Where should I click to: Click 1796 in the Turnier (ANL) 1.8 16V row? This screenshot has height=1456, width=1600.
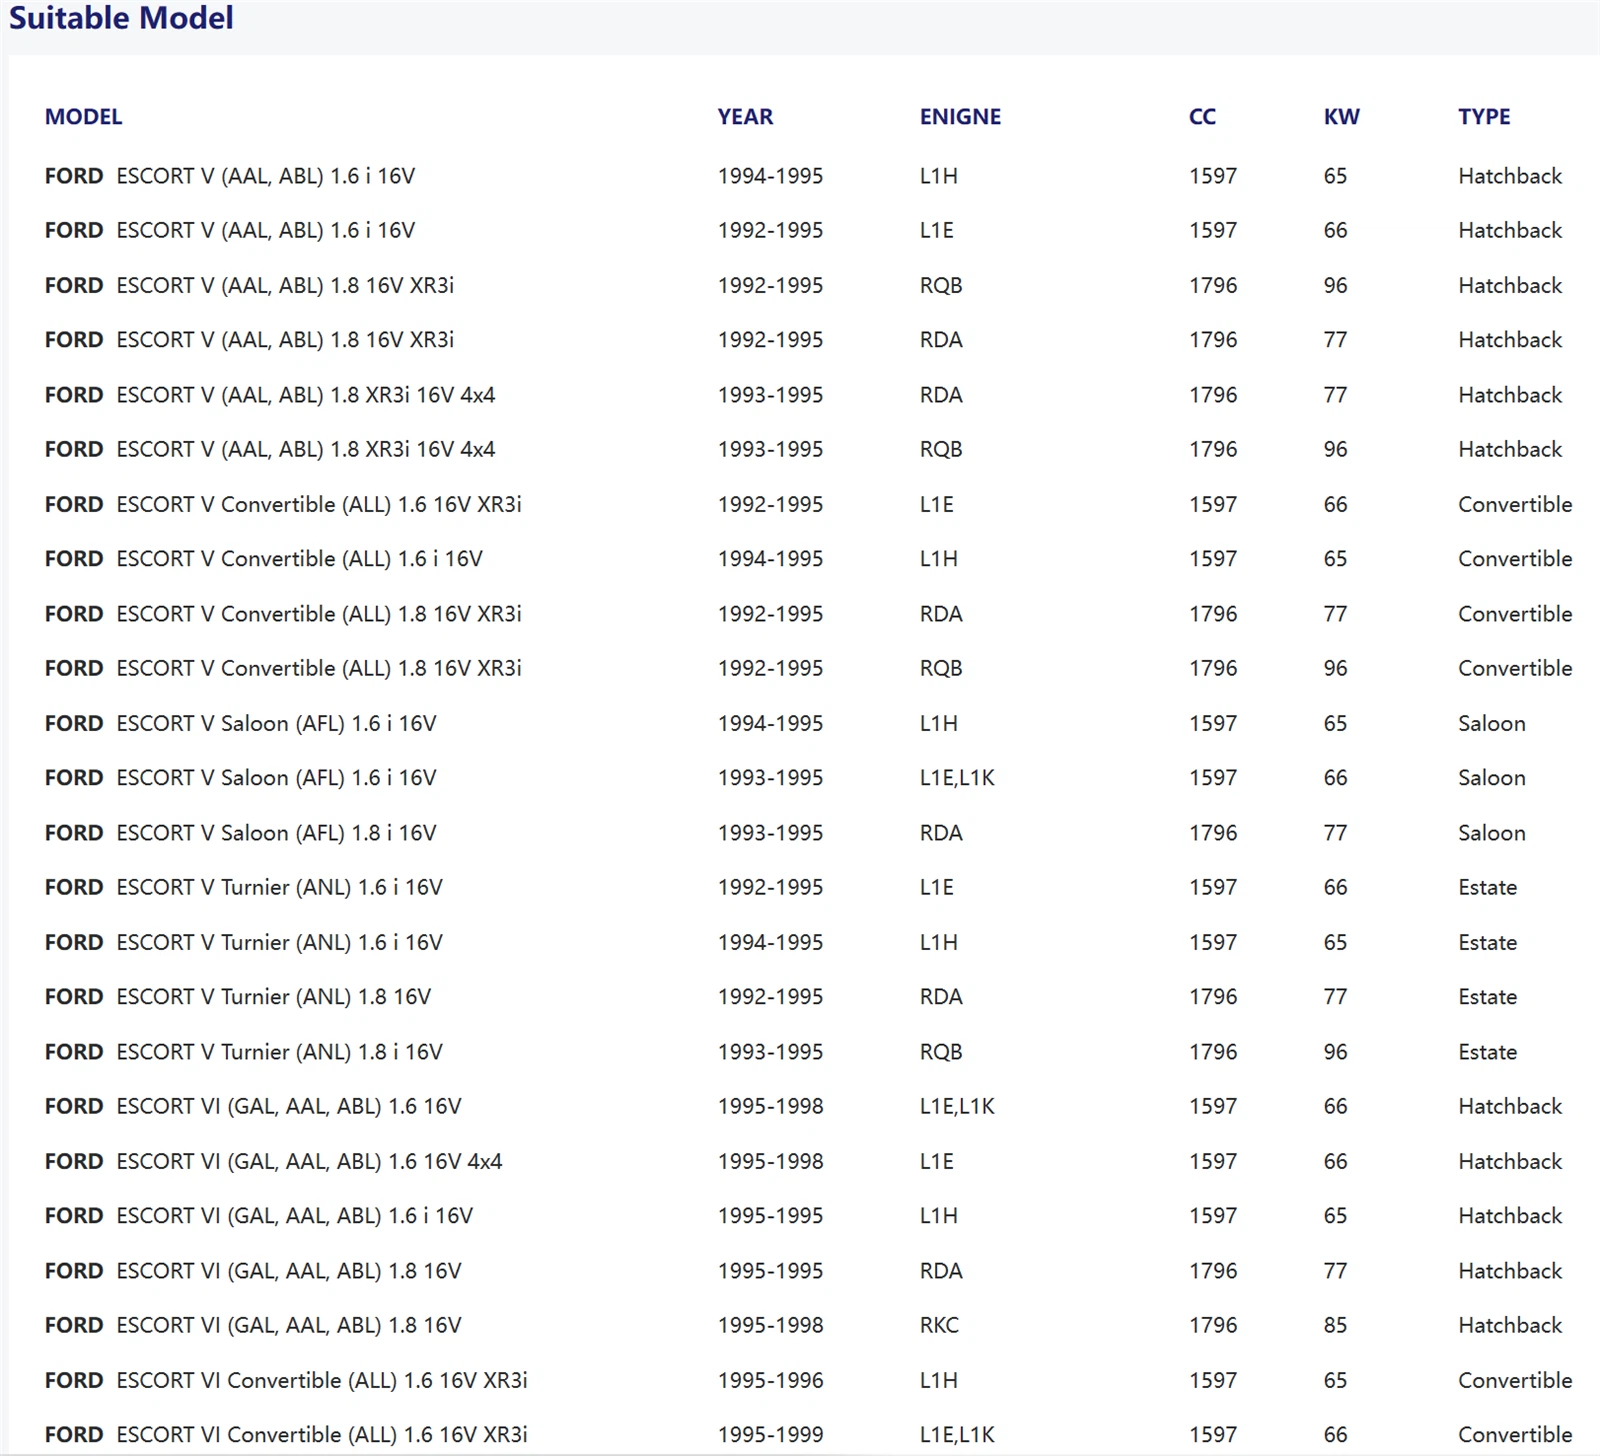coord(1213,997)
